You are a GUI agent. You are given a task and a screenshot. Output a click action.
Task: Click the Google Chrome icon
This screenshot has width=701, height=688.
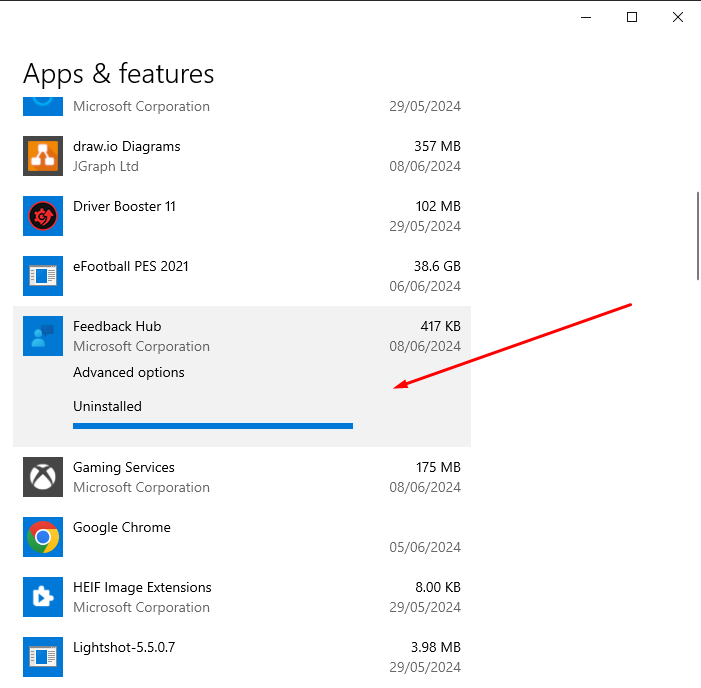(x=43, y=537)
